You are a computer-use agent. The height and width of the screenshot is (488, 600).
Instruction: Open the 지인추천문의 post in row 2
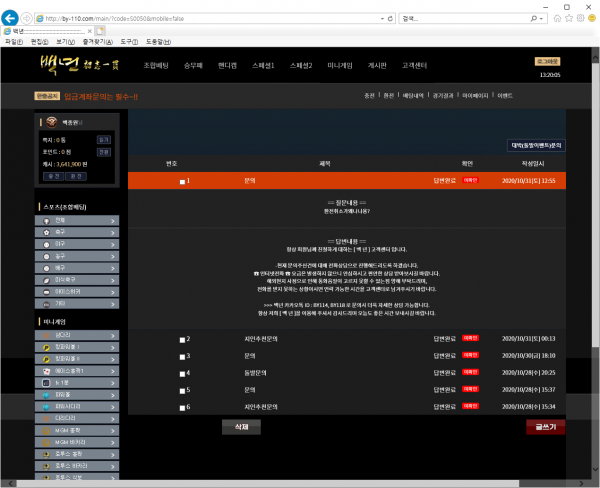pyautogui.click(x=261, y=339)
